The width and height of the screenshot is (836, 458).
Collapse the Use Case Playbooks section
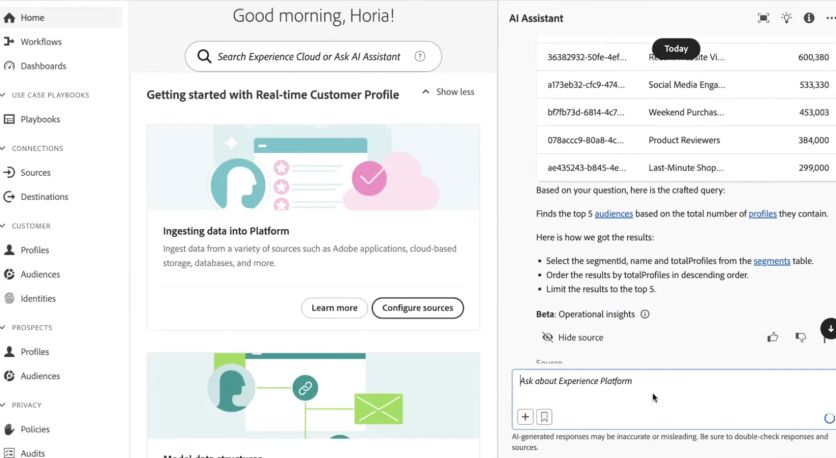coord(3,95)
